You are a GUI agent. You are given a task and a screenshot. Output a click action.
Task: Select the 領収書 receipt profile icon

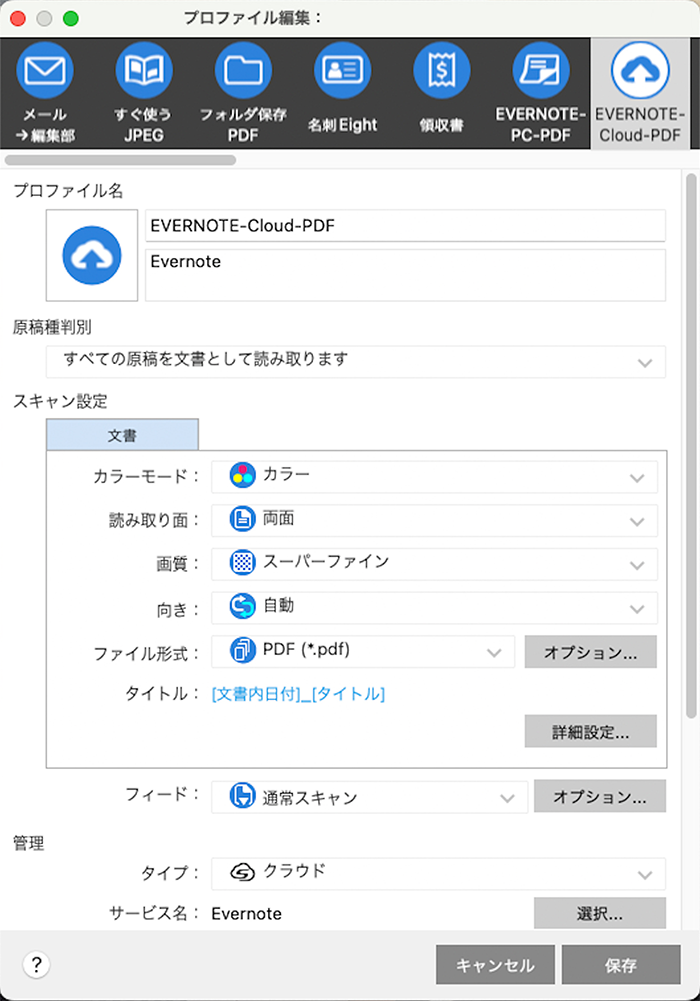point(440,70)
